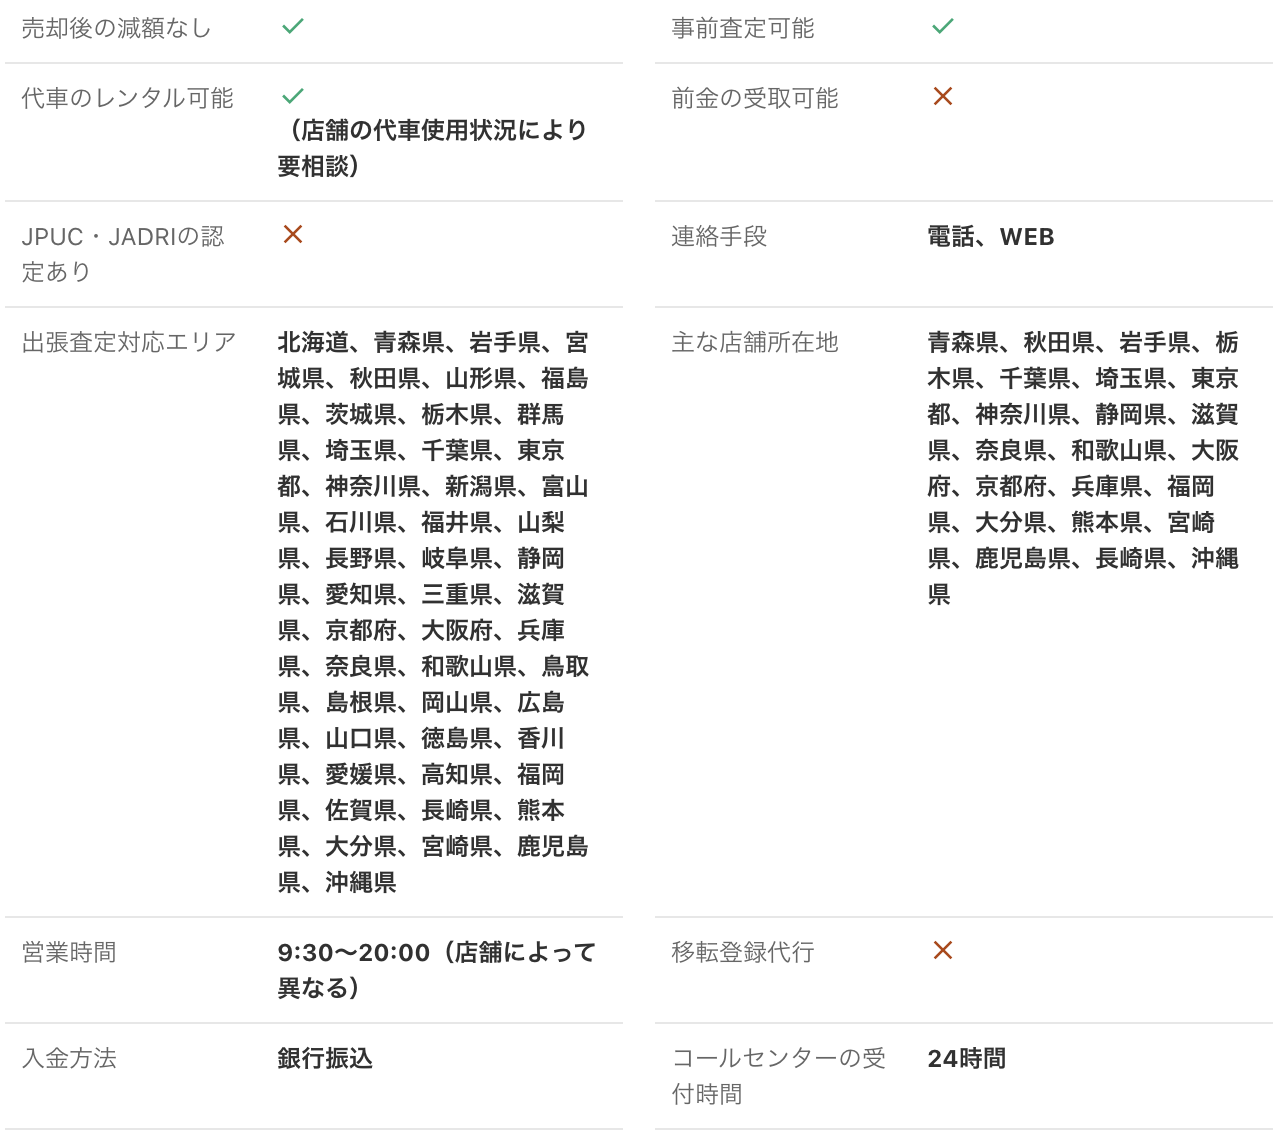1280x1134 pixels.
Task: Click the red cross beside 移転登録代行
Action: click(942, 951)
